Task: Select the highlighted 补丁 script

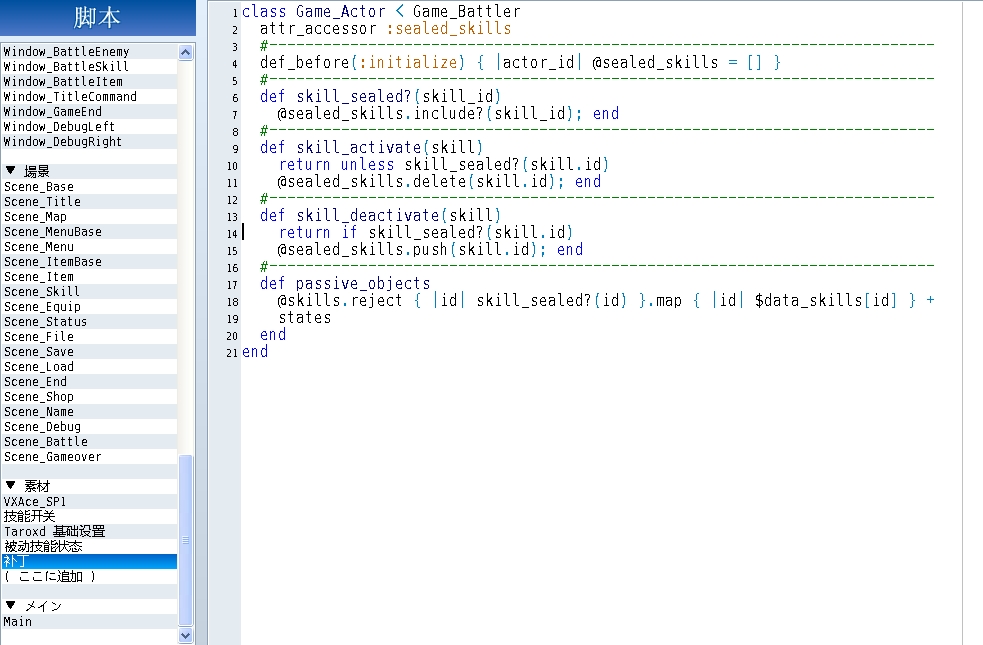Action: (x=90, y=562)
